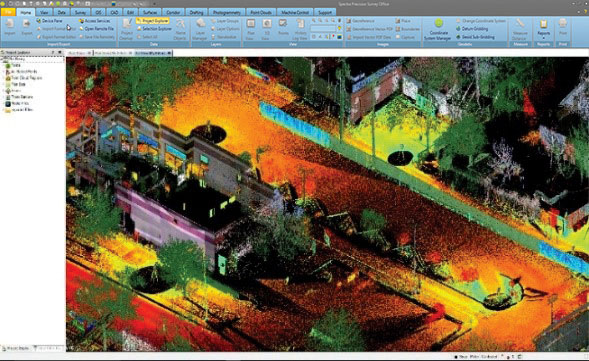Expand the Point Cloud Regions tree node

tap(3, 78)
